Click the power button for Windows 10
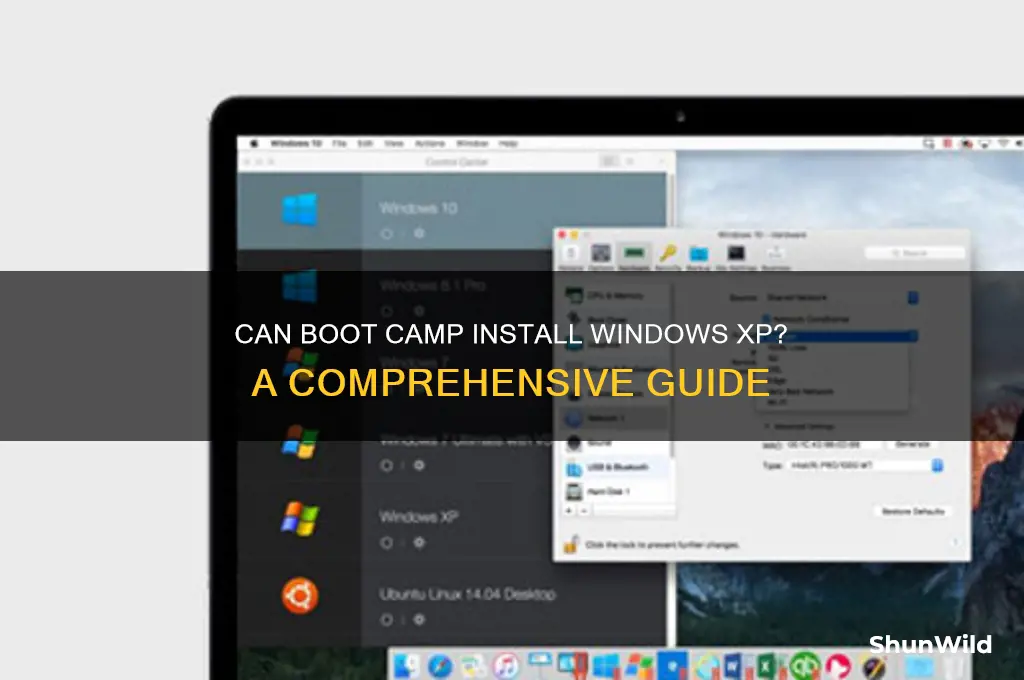Image resolution: width=1024 pixels, height=680 pixels. (387, 233)
